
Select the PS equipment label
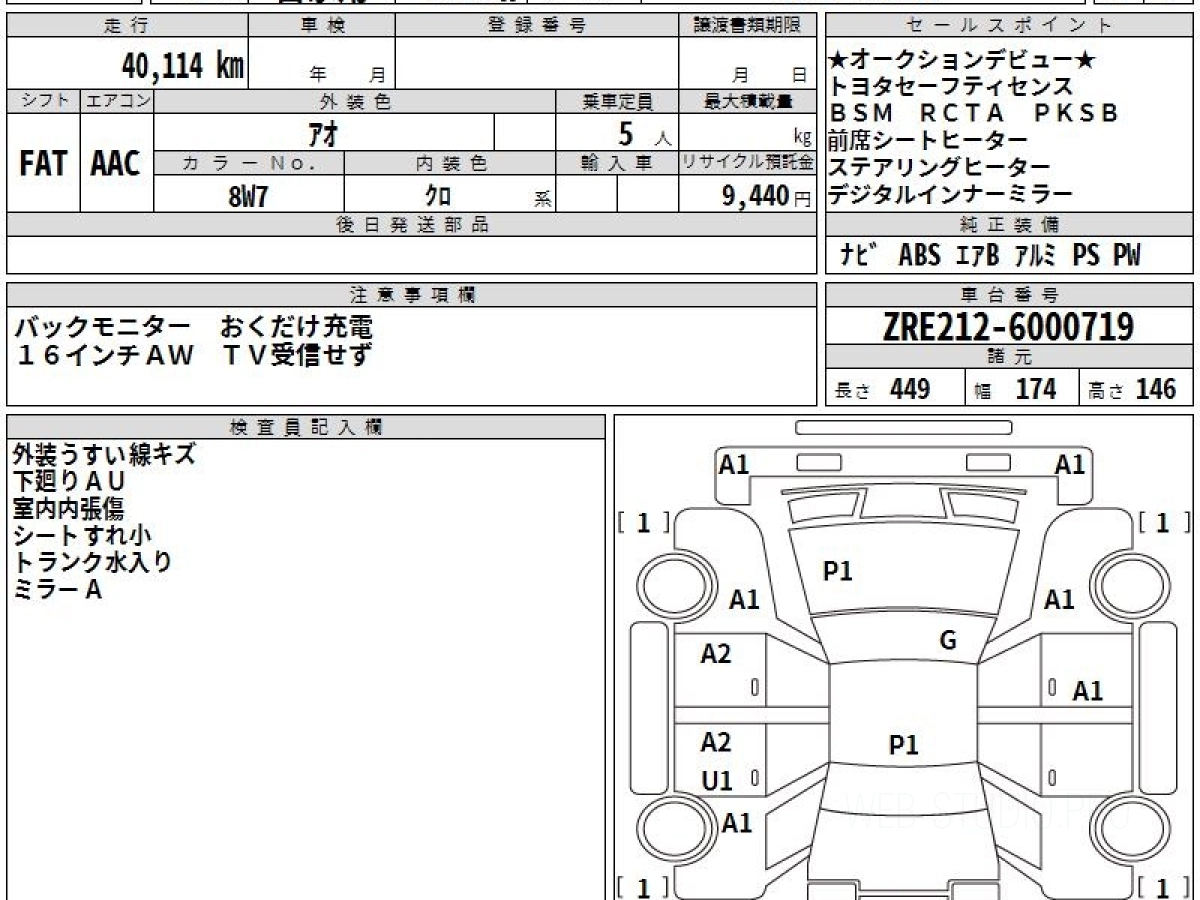(x=1087, y=256)
